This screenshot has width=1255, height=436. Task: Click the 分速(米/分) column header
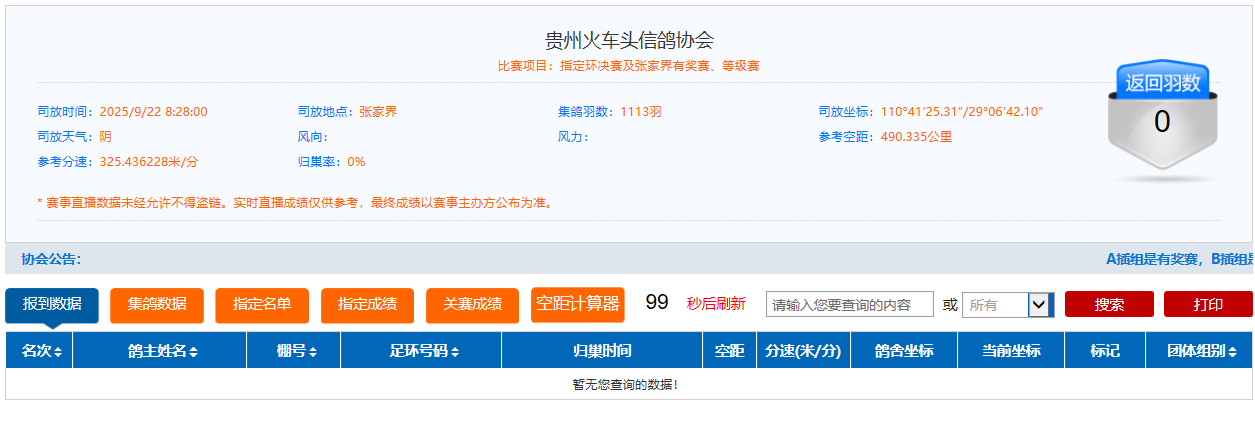[x=803, y=351]
